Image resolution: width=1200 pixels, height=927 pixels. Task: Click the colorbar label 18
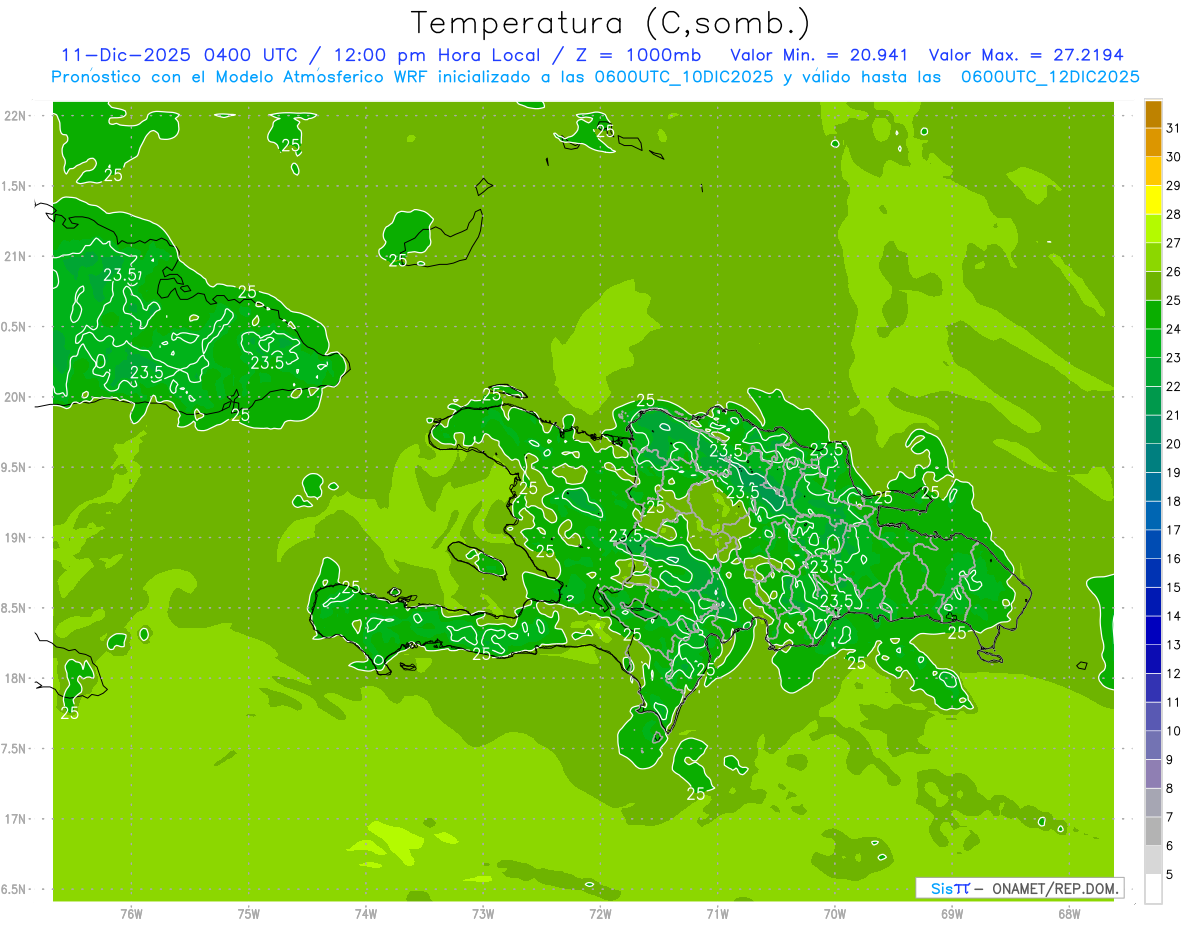pyautogui.click(x=1173, y=501)
